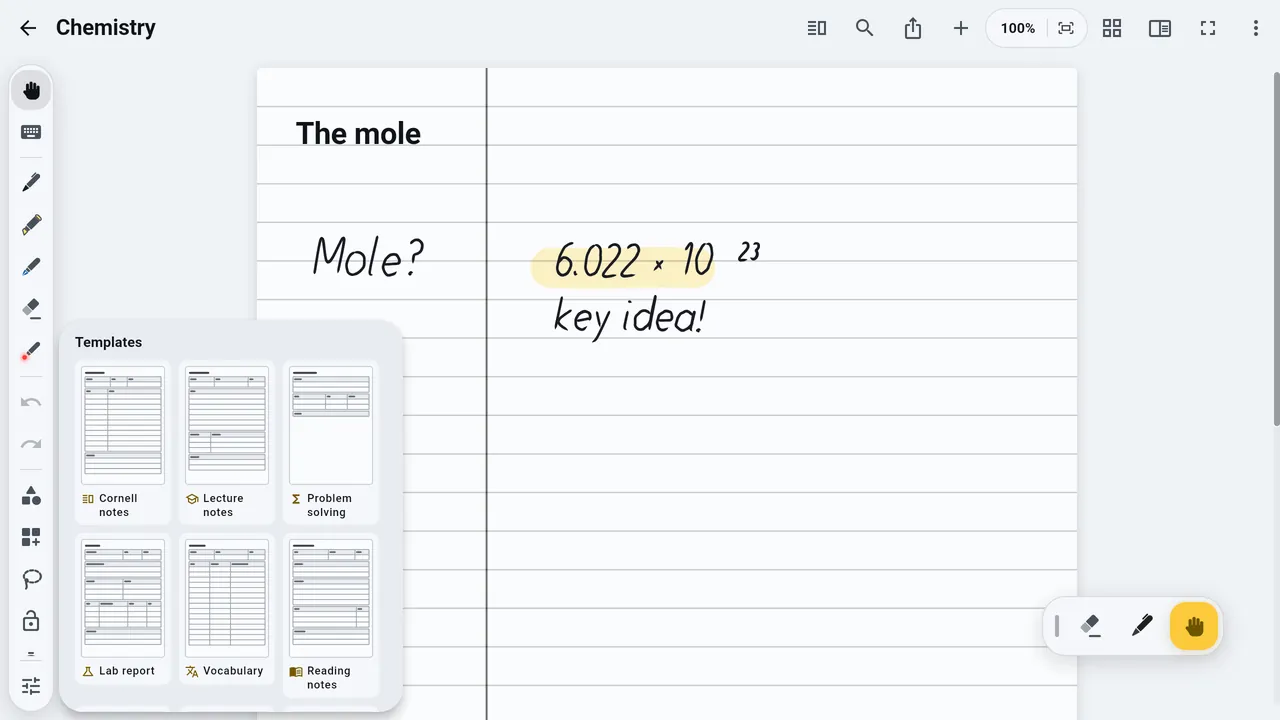This screenshot has height=720, width=1280.
Task: Switch to fullscreen mode
Action: (x=1208, y=28)
